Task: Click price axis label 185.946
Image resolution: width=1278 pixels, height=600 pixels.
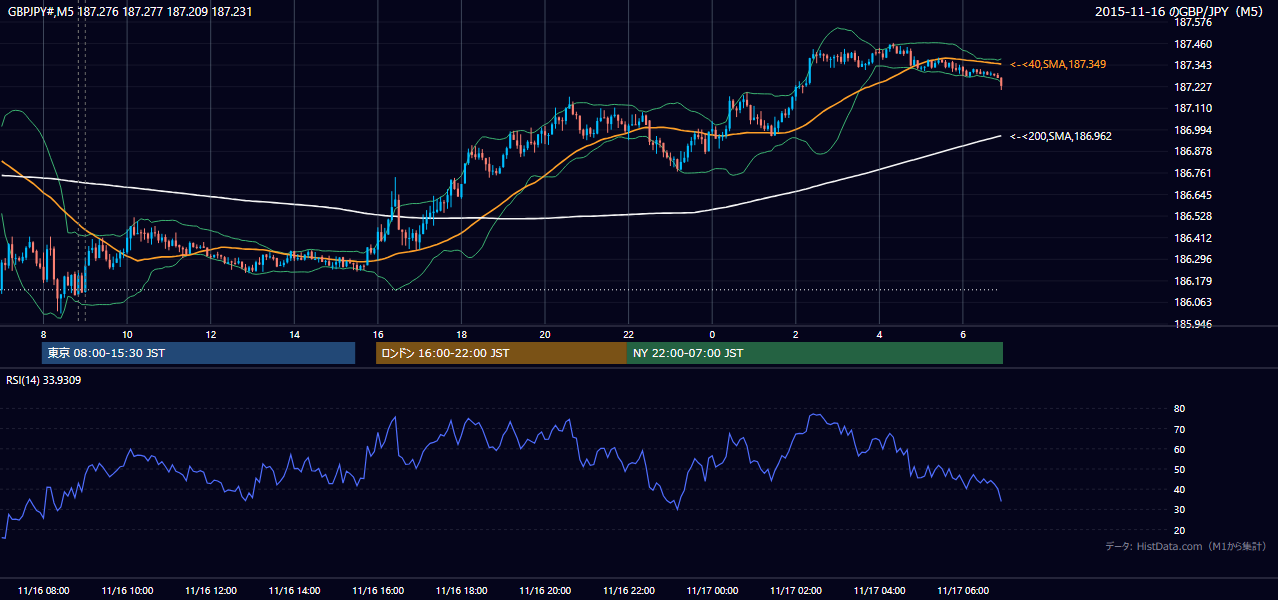Action: (1194, 324)
